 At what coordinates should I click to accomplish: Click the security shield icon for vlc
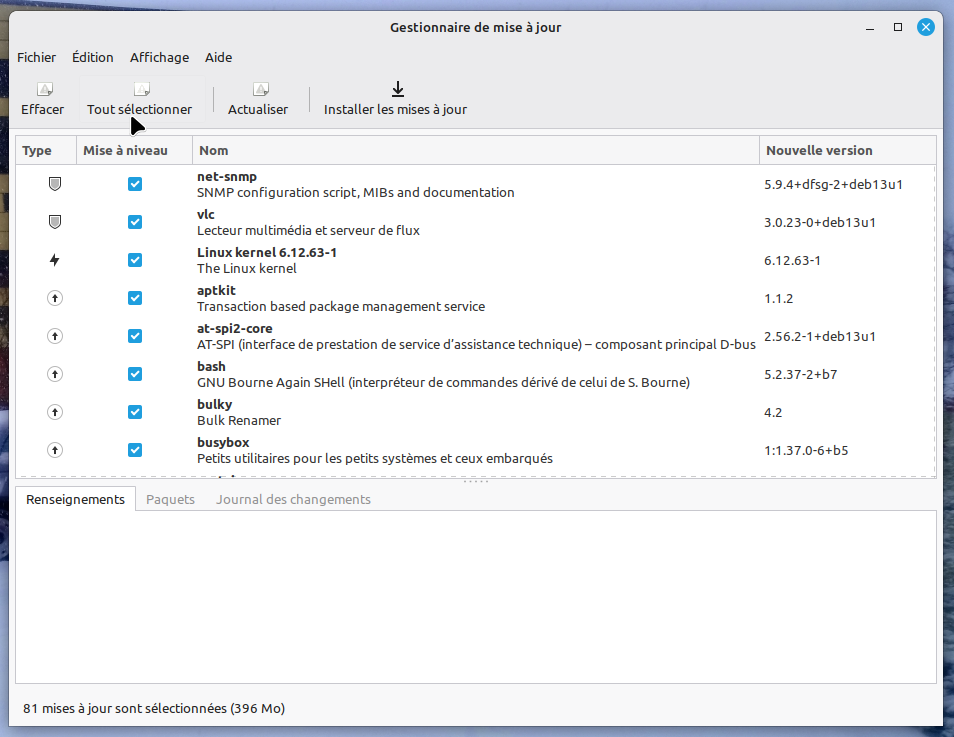coord(55,222)
